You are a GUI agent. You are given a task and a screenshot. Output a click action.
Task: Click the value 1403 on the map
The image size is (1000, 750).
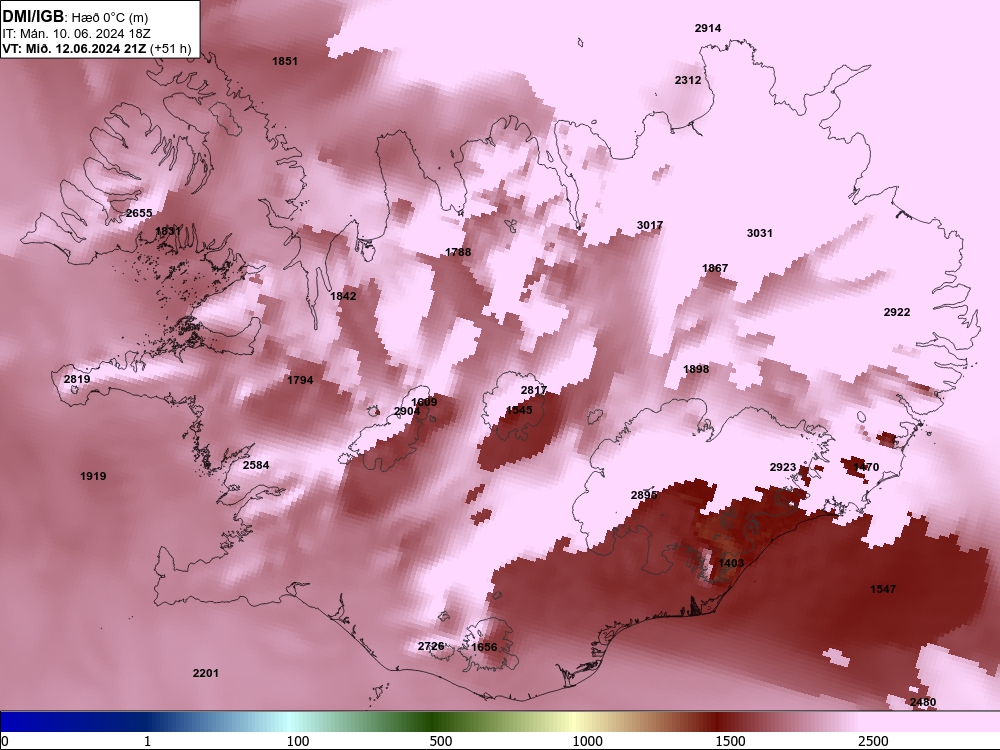coord(731,563)
